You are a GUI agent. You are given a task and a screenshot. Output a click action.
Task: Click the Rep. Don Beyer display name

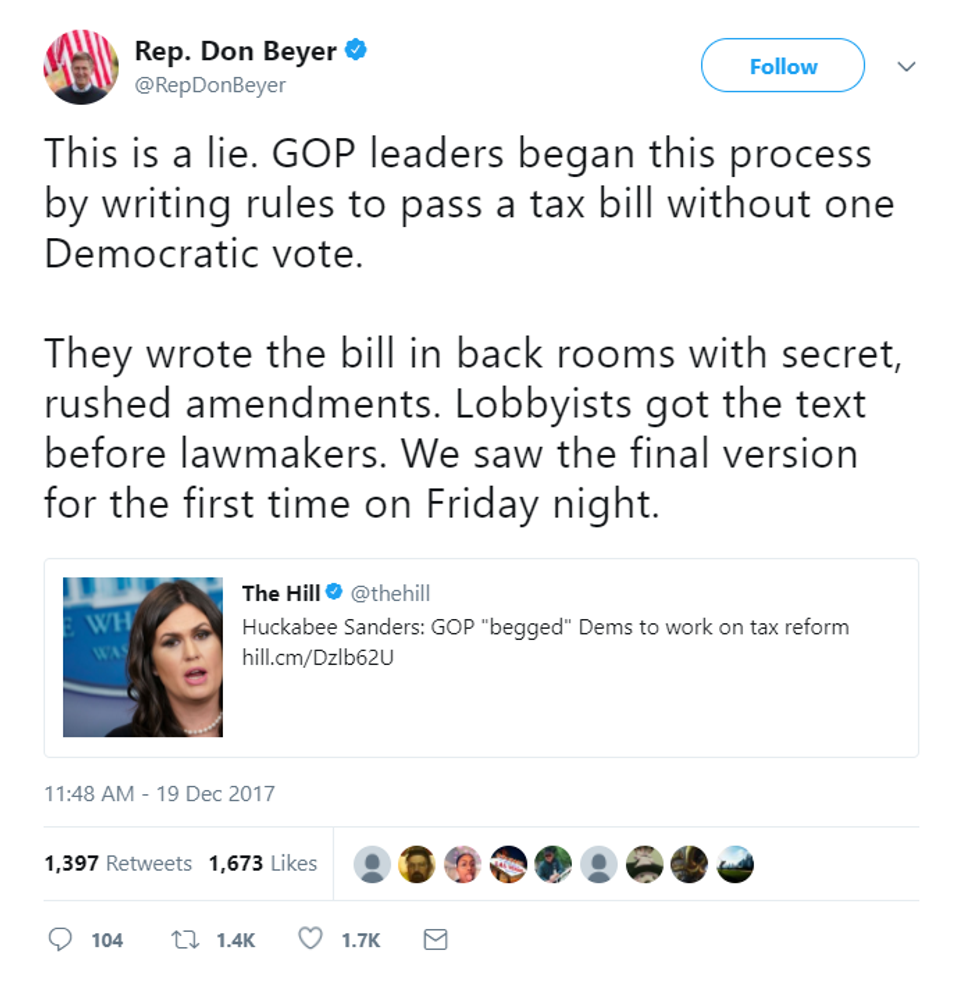point(236,52)
